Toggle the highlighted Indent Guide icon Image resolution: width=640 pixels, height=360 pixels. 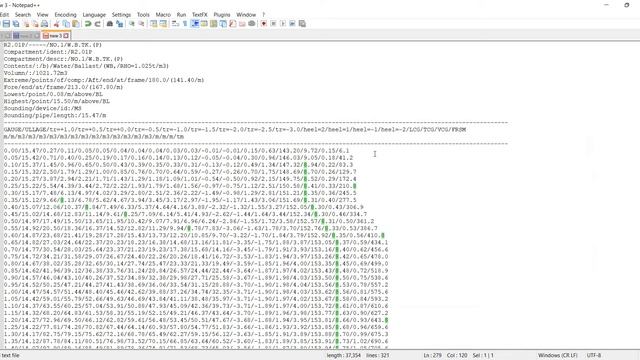pyautogui.click(x=195, y=24)
